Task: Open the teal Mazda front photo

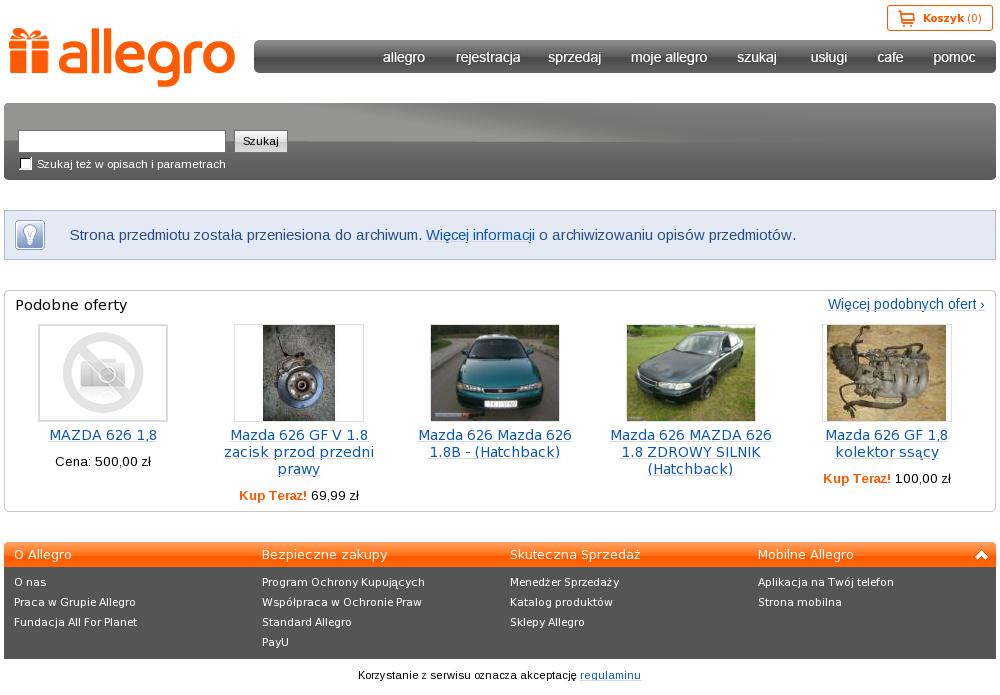Action: coord(495,373)
